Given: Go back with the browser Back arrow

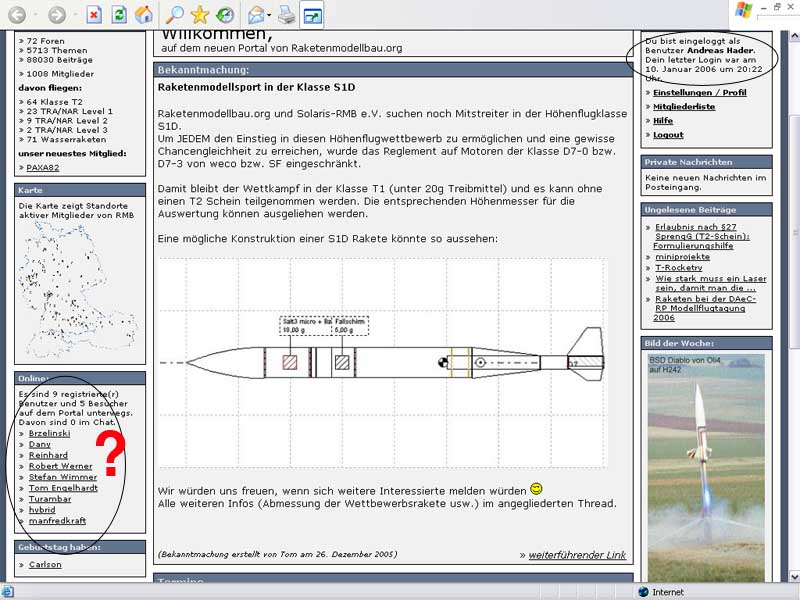Looking at the screenshot, I should coord(17,14).
